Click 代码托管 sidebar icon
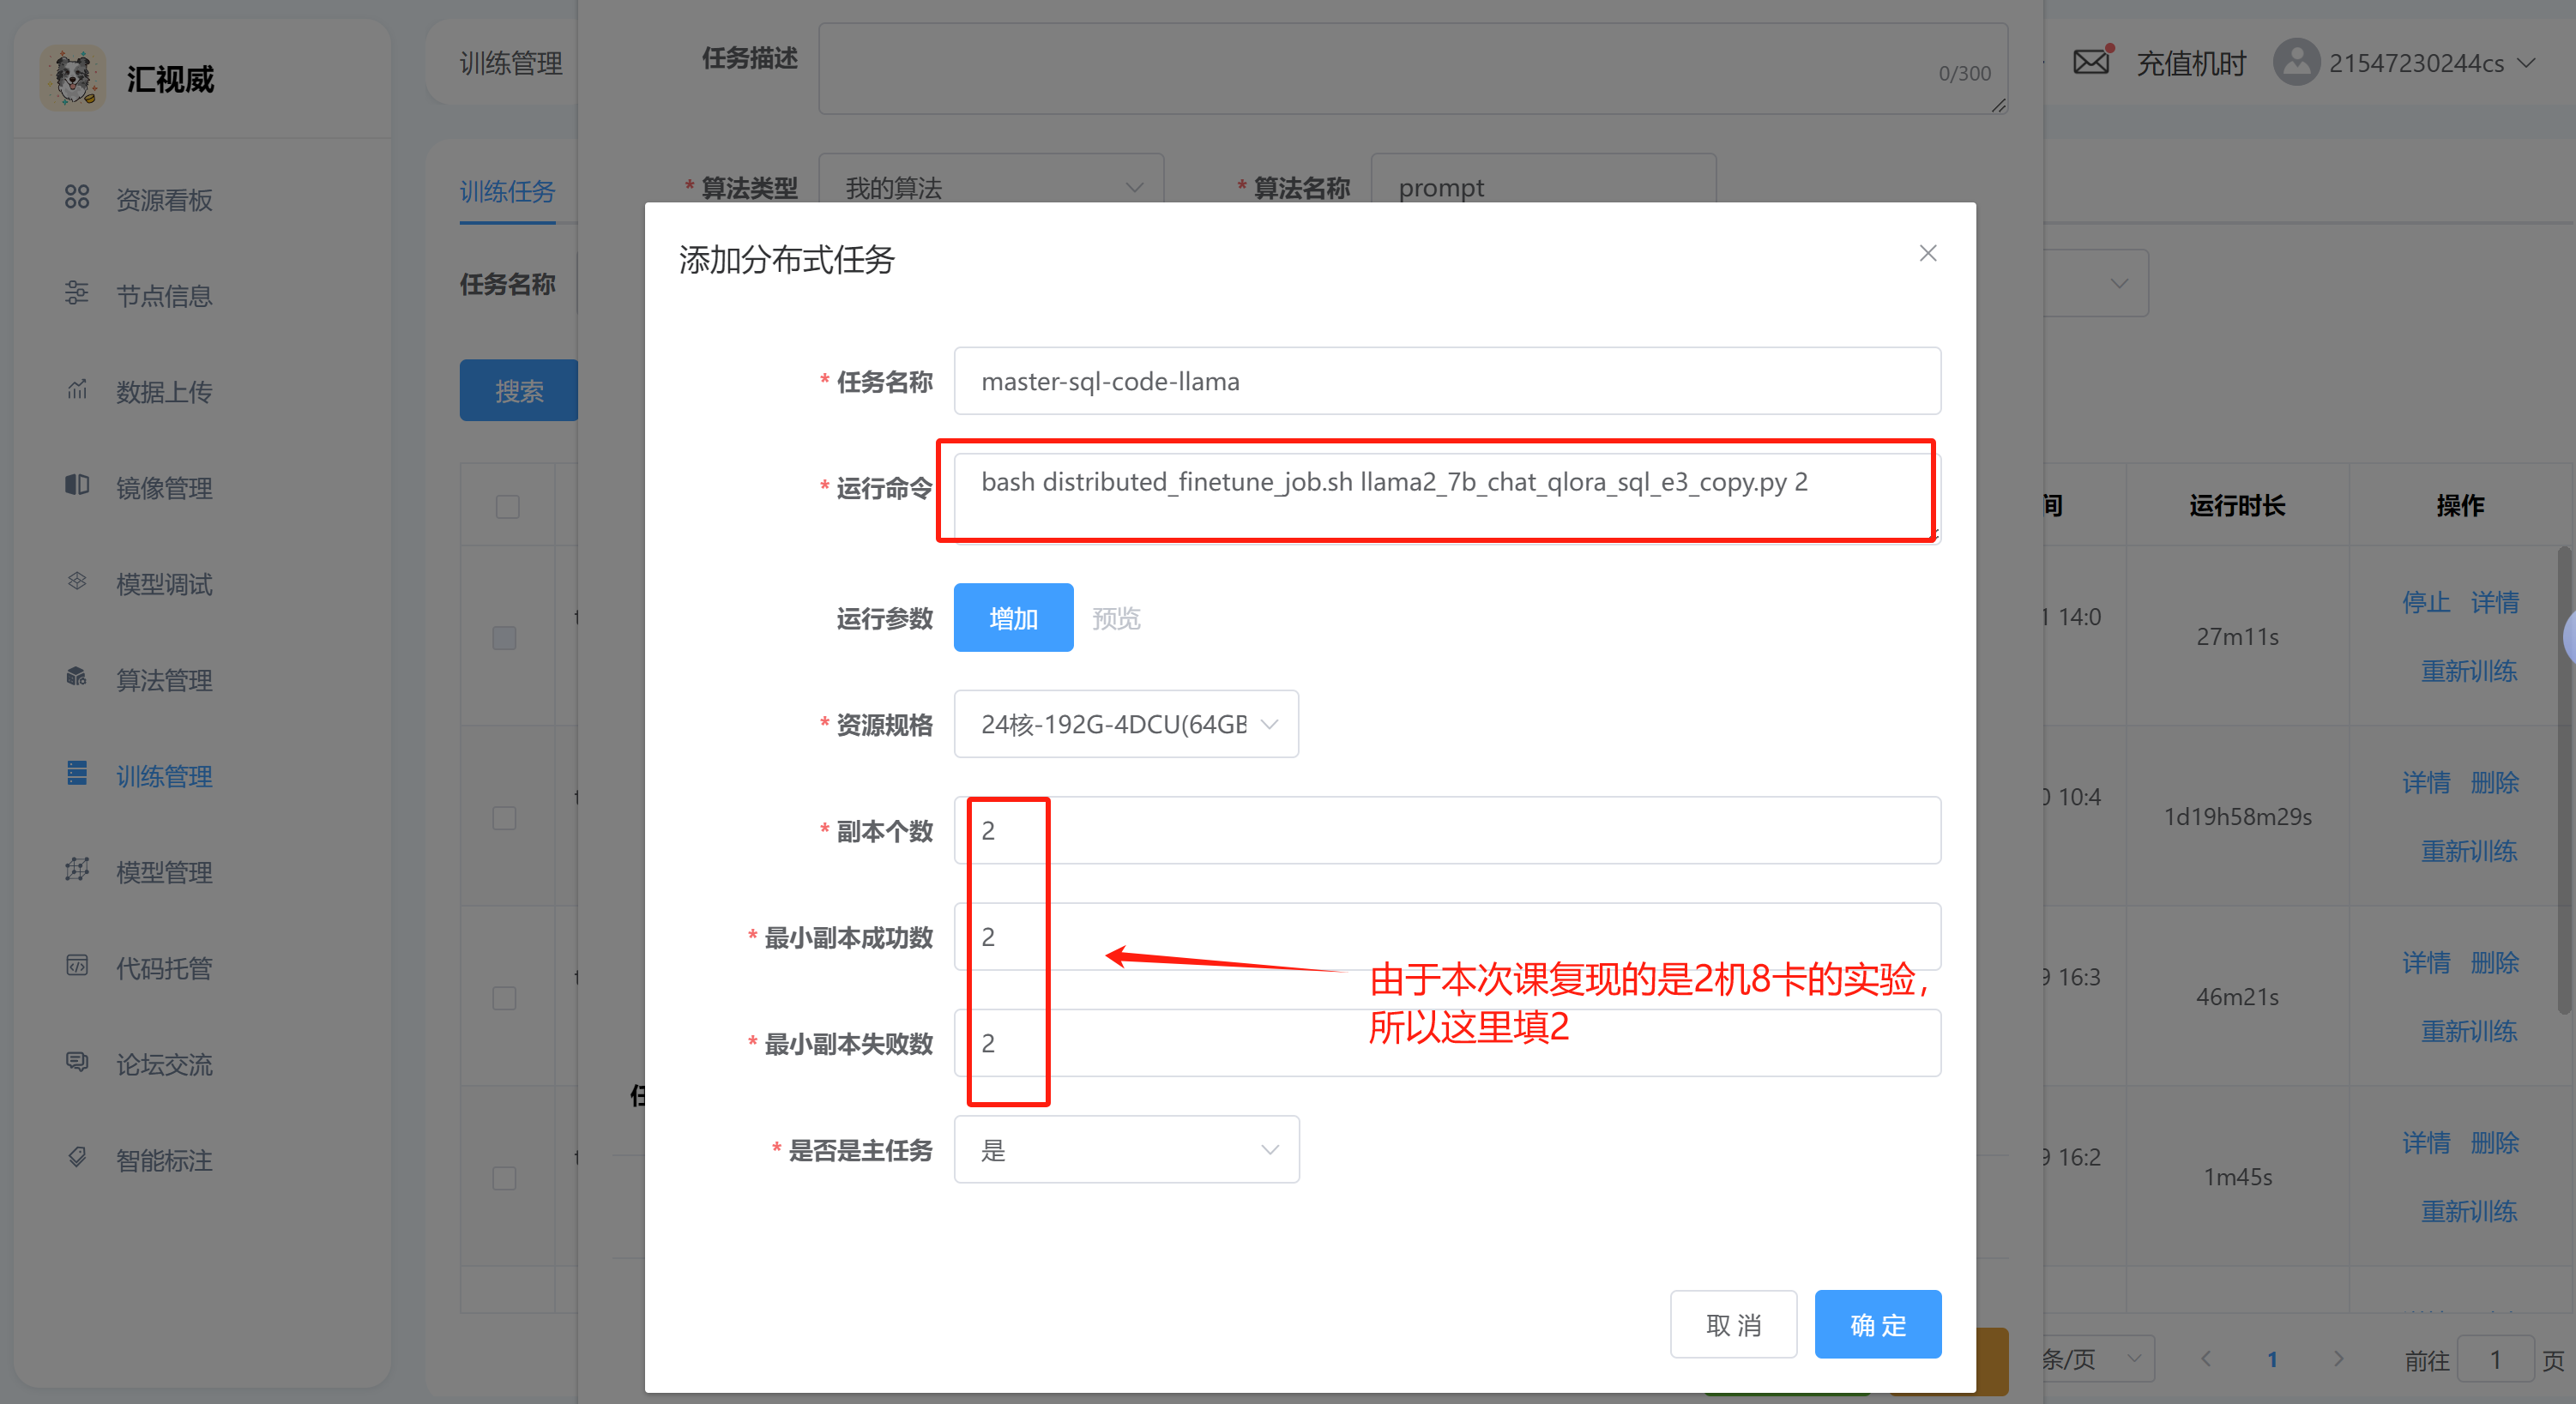This screenshot has width=2576, height=1404. tap(77, 965)
